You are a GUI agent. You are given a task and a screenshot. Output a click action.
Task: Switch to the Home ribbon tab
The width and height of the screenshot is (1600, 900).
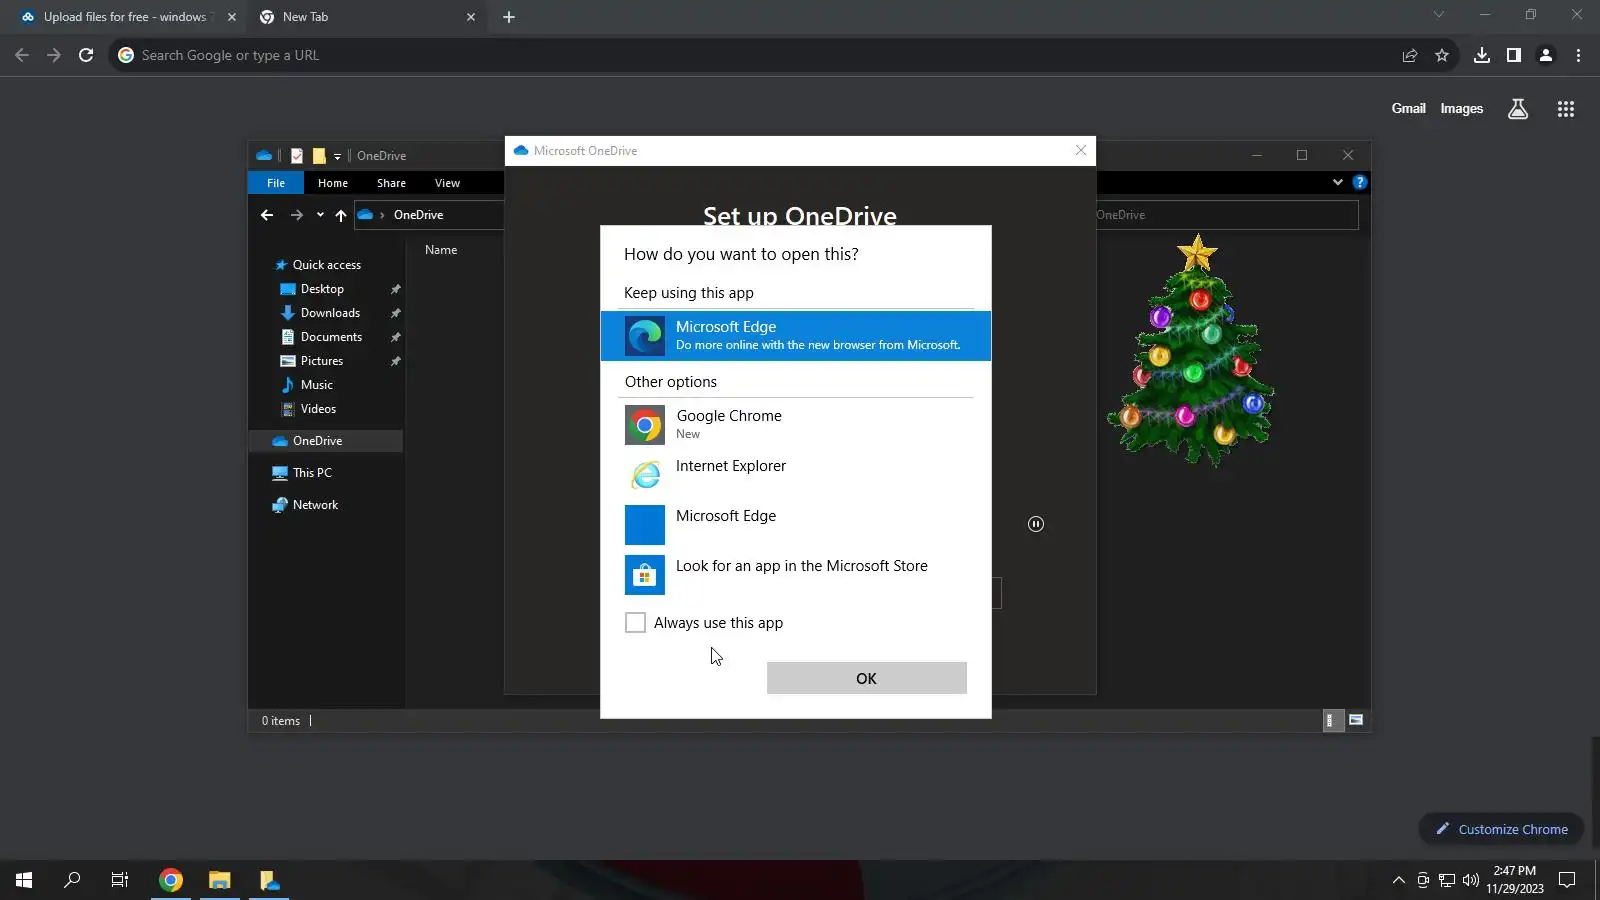coord(333,183)
